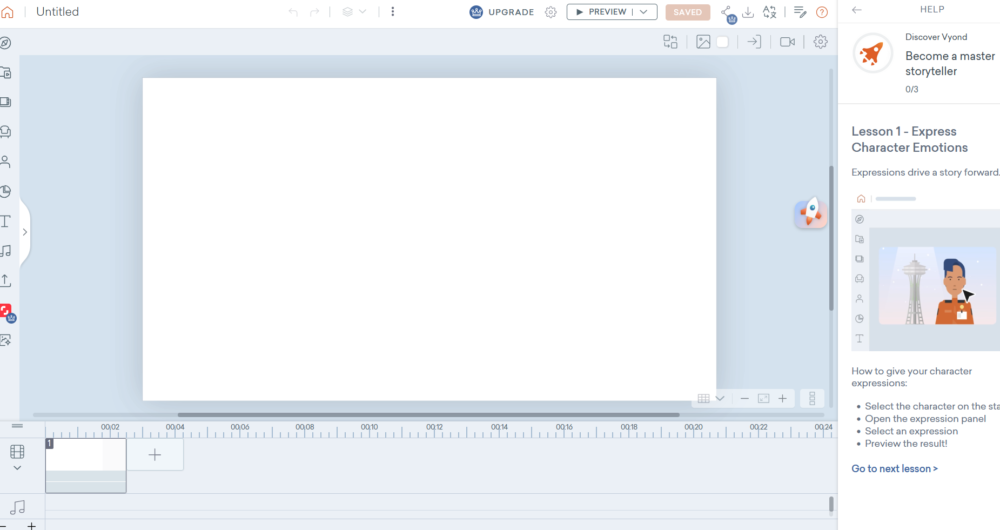This screenshot has height=530, width=1000.
Task: Open the Enter effect scene transition icon
Action: click(754, 42)
